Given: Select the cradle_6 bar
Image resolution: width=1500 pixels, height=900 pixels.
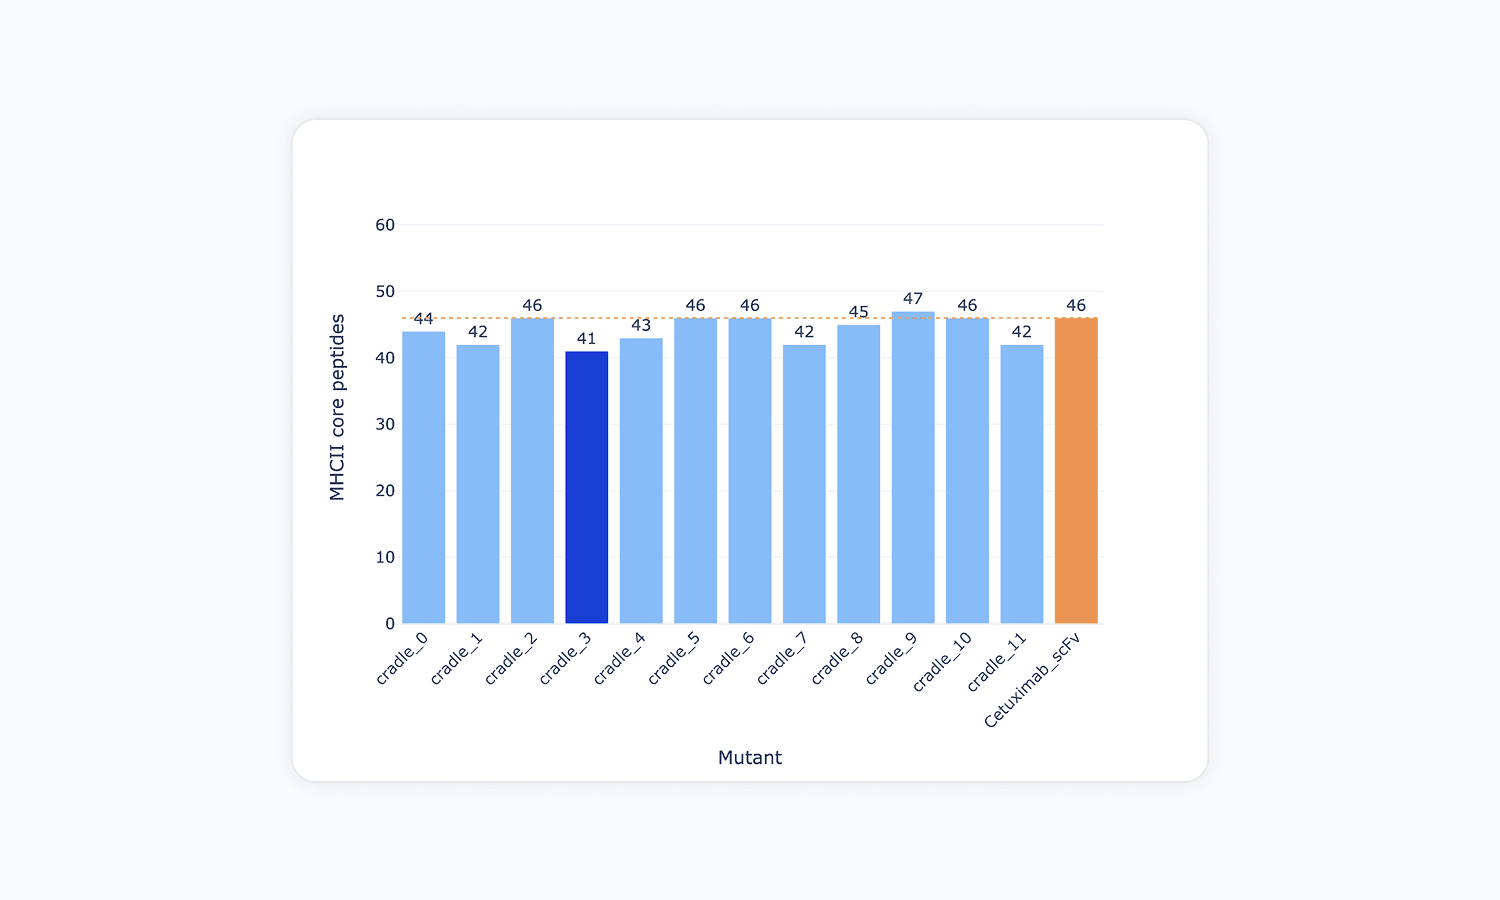Looking at the screenshot, I should click(750, 470).
